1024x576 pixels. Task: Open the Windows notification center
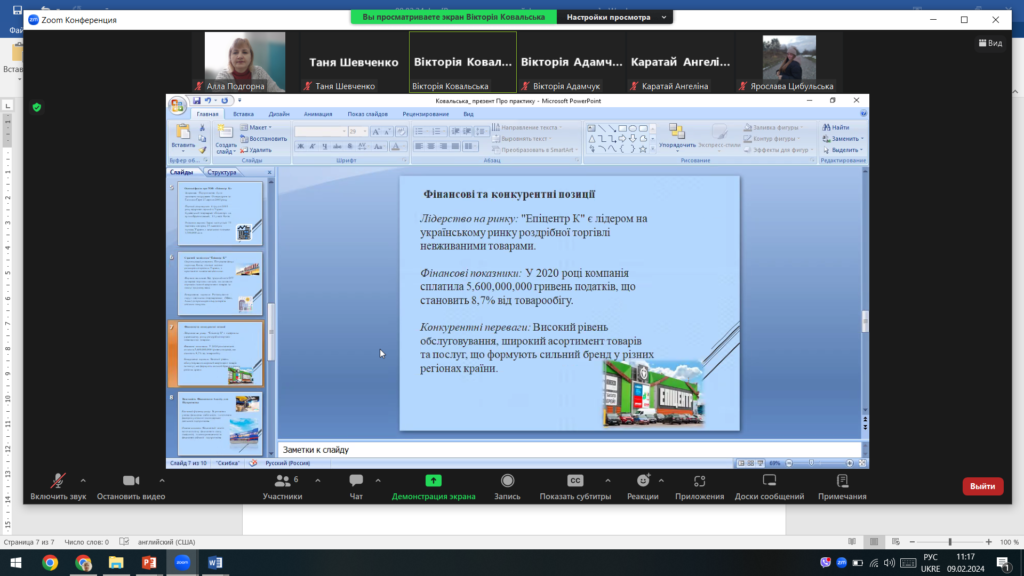(x=1004, y=563)
